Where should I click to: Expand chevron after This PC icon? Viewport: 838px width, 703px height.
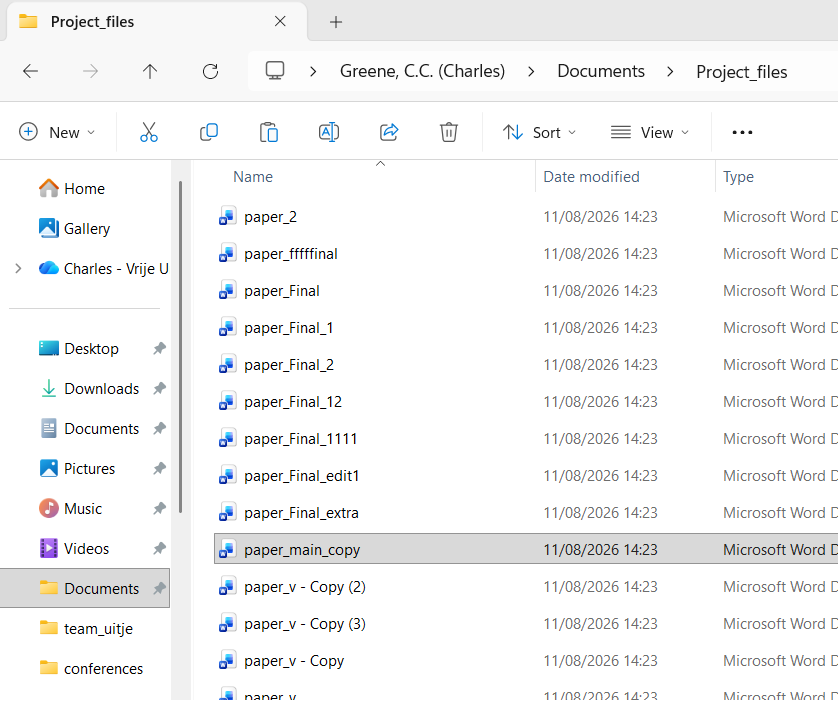pyautogui.click(x=313, y=71)
